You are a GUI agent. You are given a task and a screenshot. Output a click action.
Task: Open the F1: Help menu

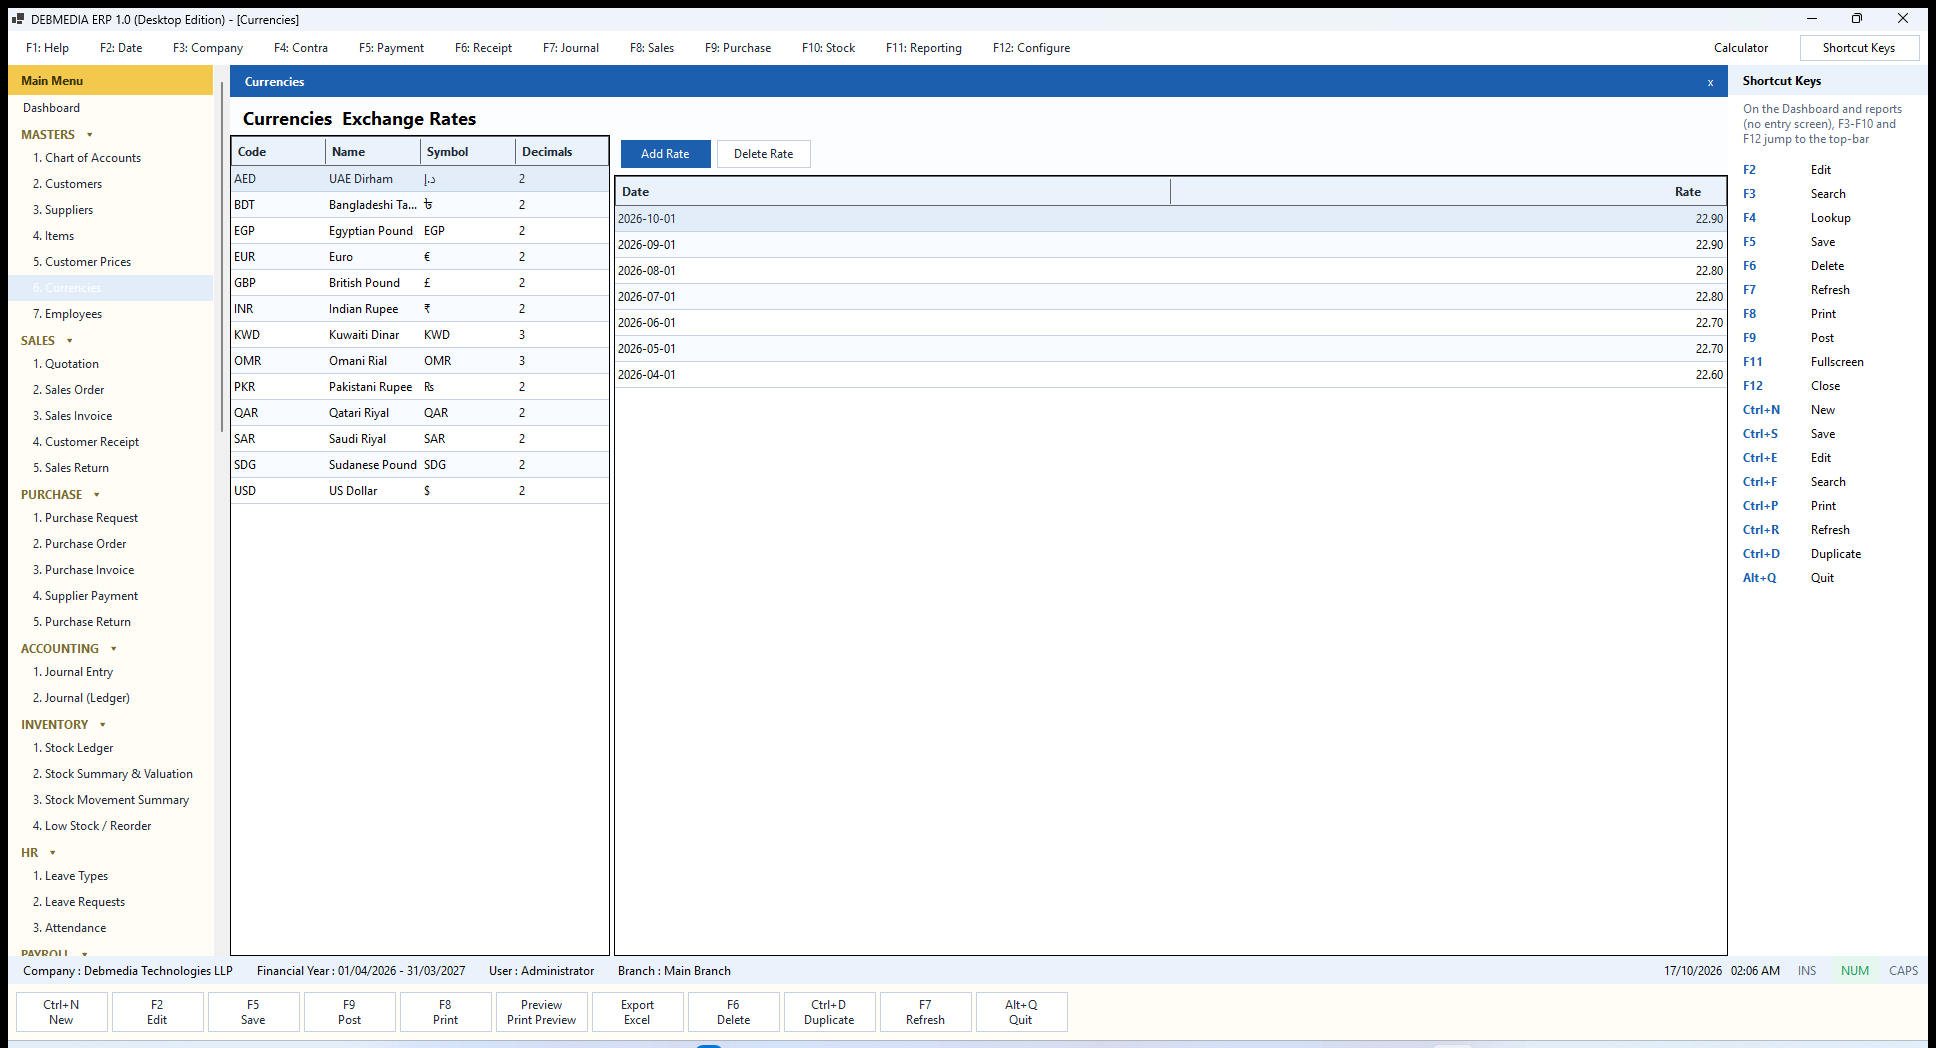tap(47, 48)
